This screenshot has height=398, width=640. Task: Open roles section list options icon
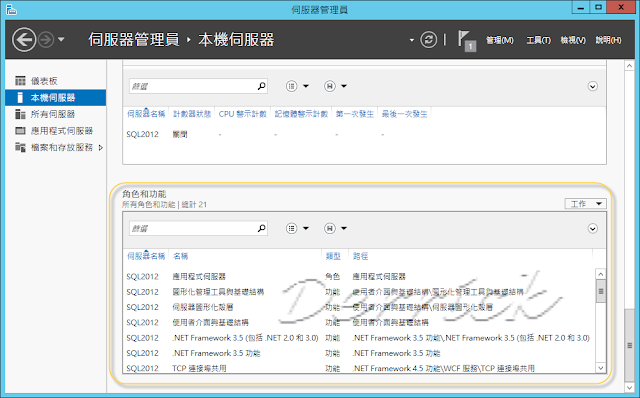coord(291,228)
